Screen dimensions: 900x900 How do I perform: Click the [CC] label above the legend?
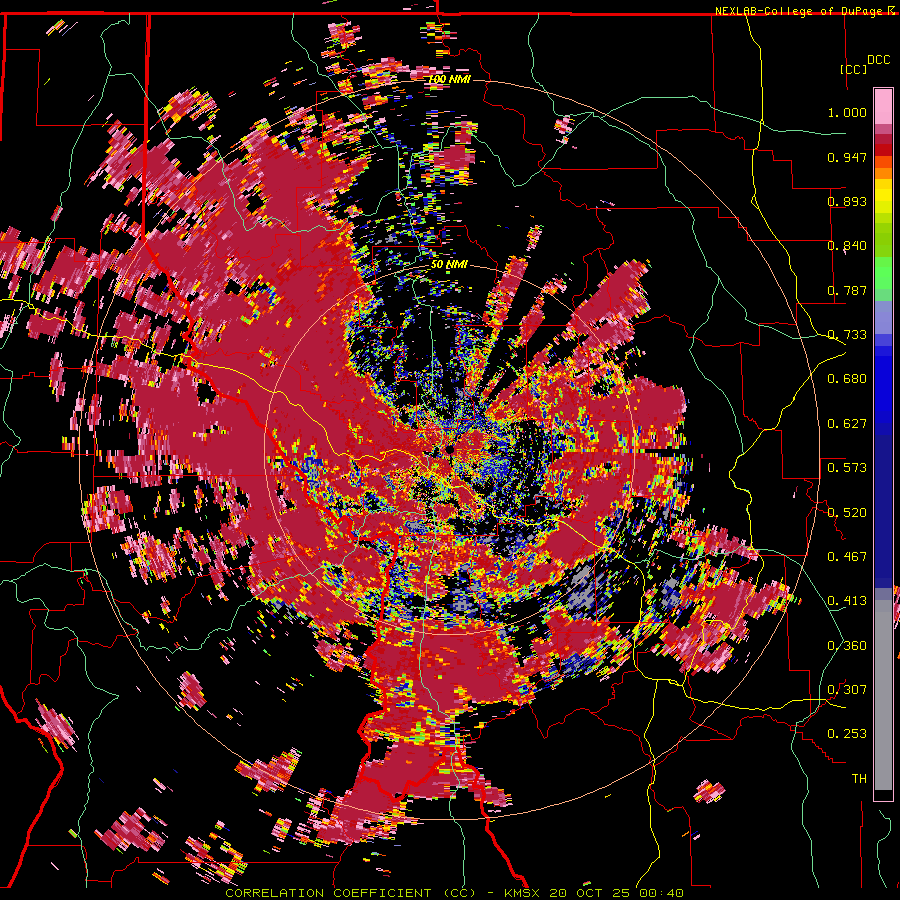tap(854, 69)
